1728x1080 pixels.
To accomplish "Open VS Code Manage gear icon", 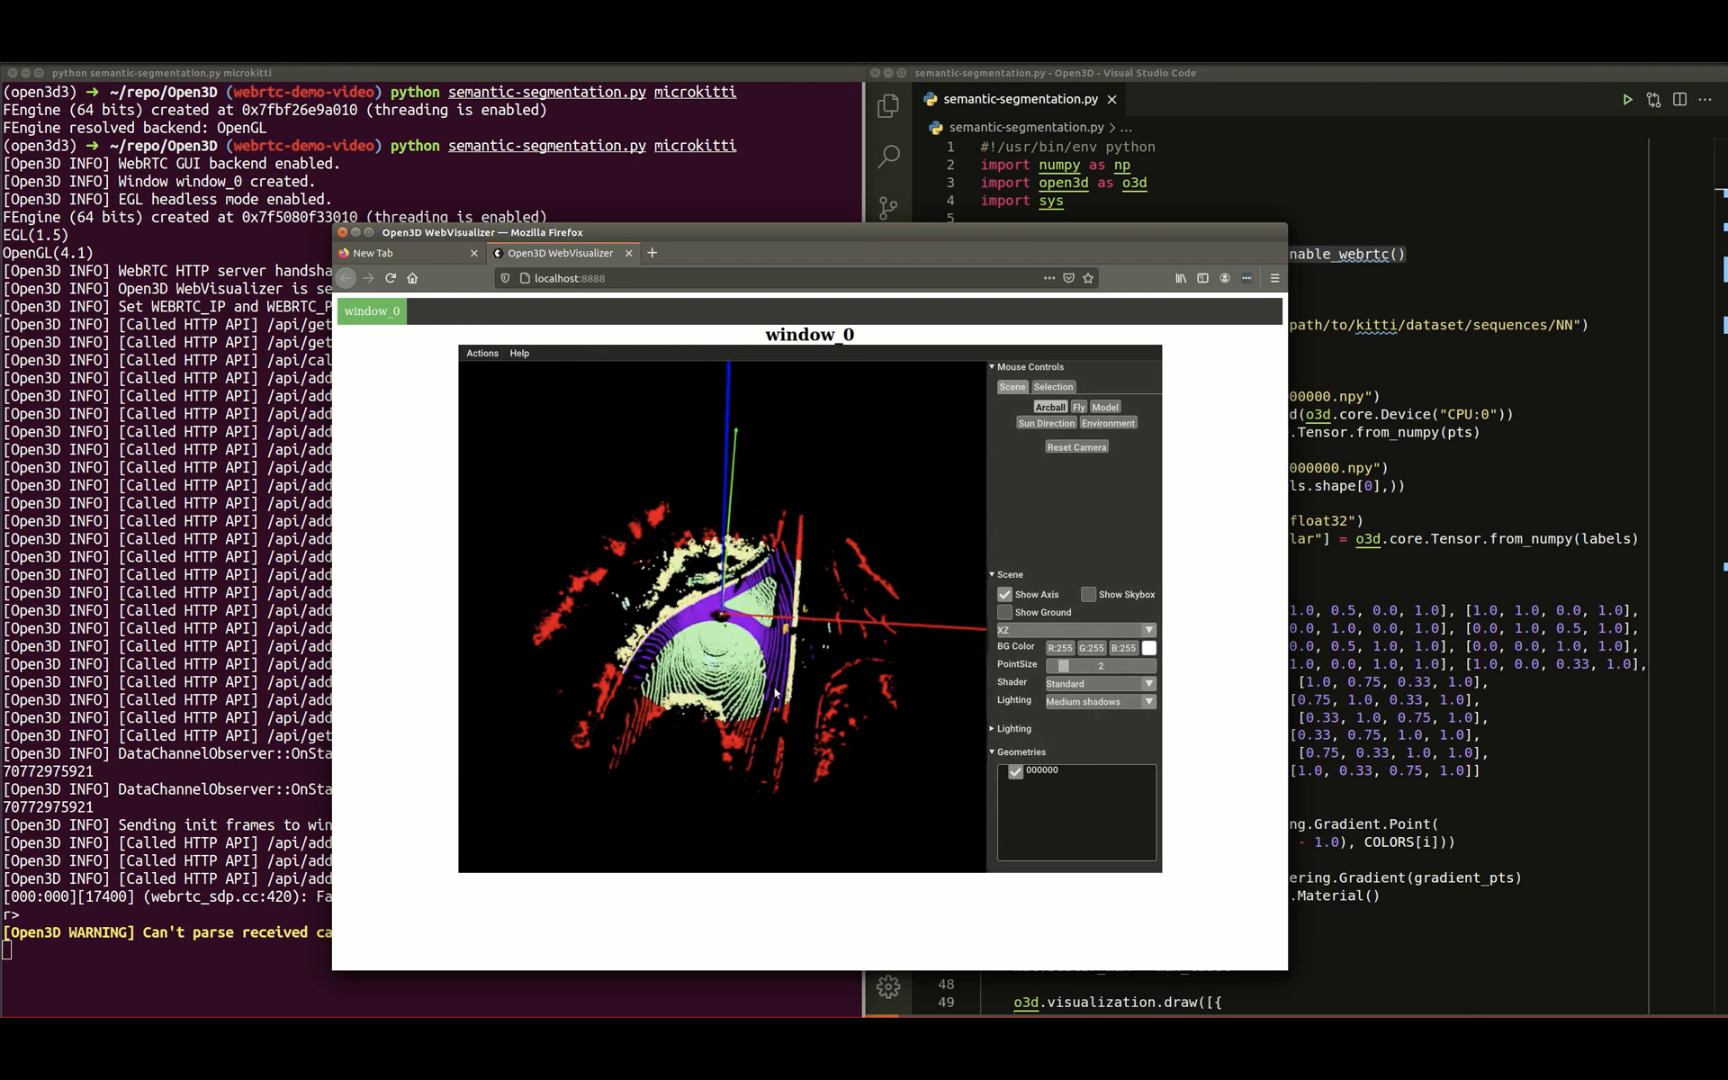I will 888,987.
